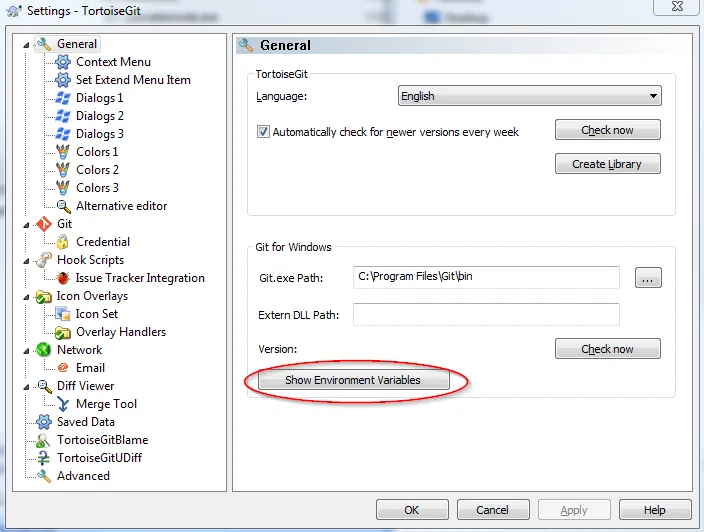Click the Apply button
This screenshot has height=532, width=704.
(x=574, y=510)
